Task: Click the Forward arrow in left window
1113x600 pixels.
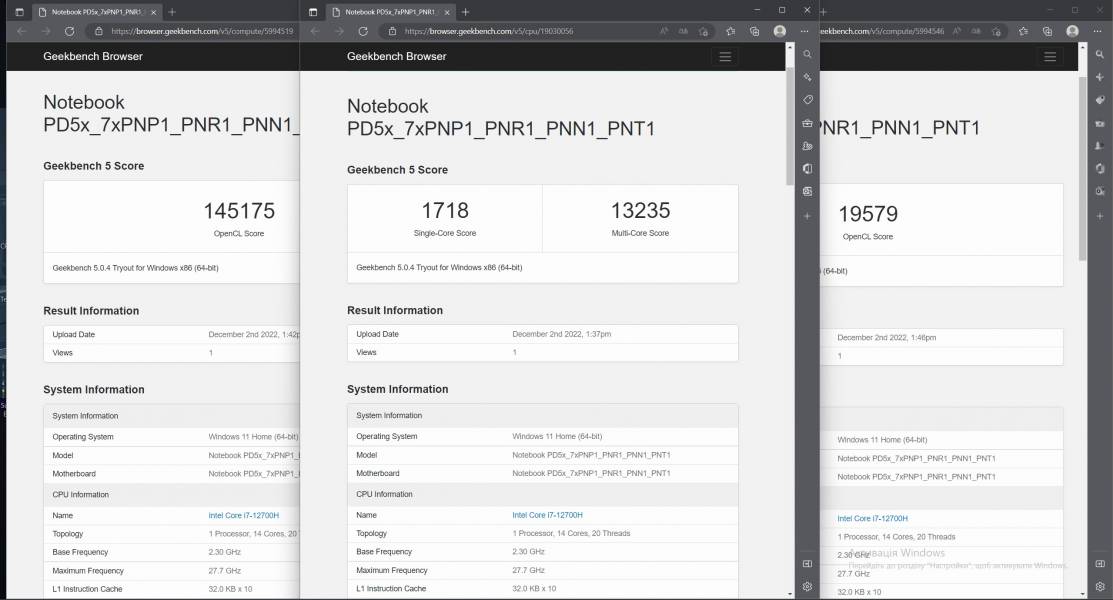Action: click(x=45, y=31)
